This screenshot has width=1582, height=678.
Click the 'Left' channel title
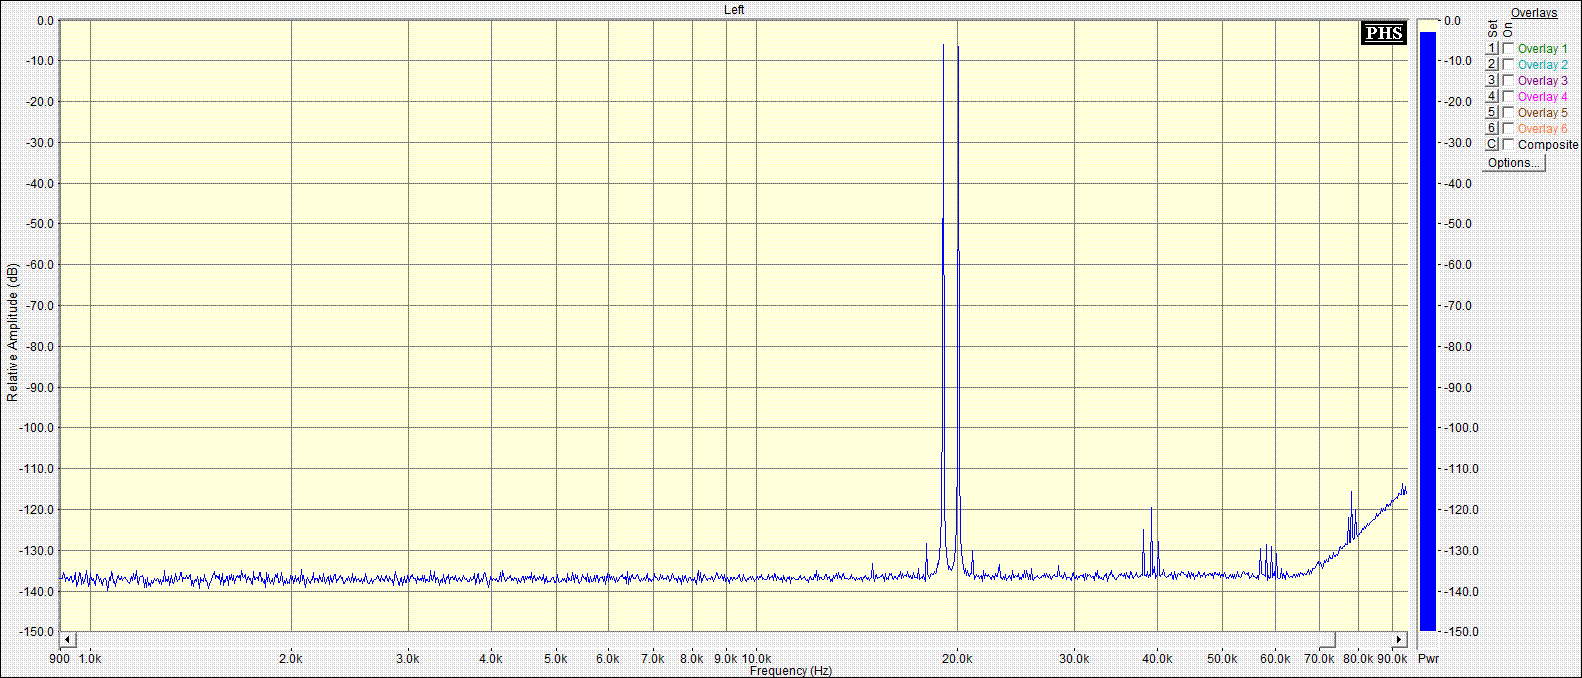tap(734, 9)
